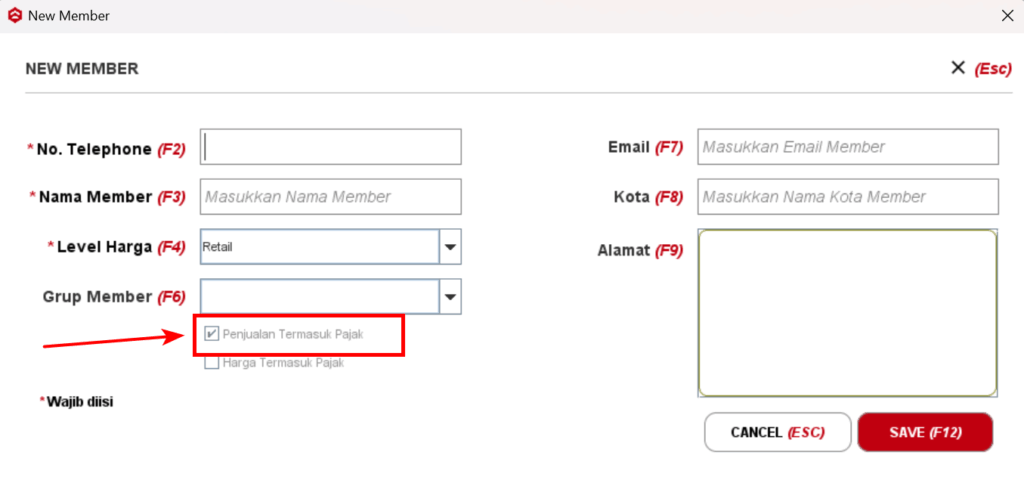Viewport: 1024px width, 483px height.
Task: Click the Alamat (F9) label
Action: [639, 251]
